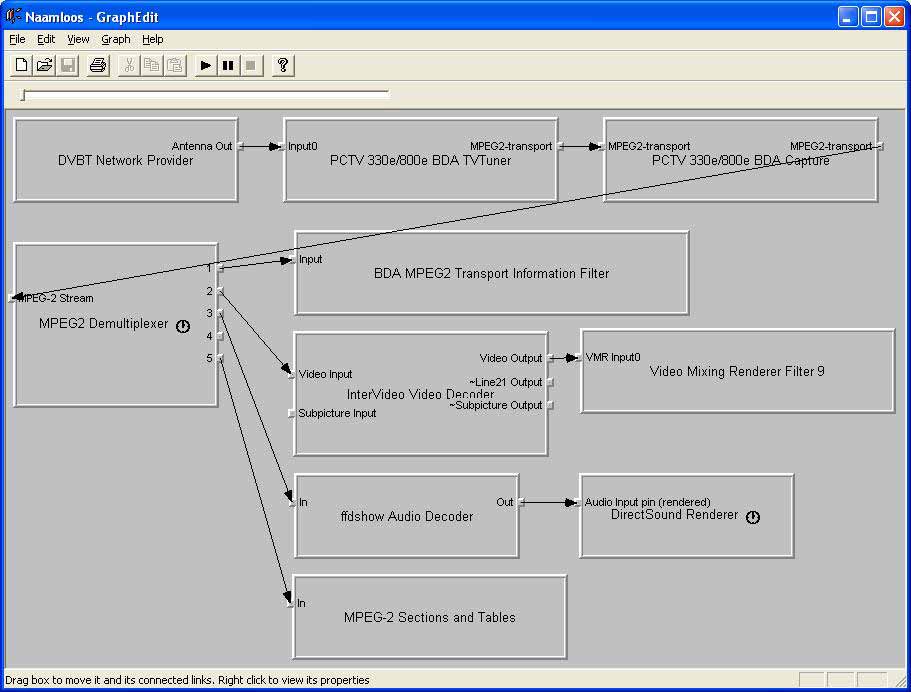Click the Antenna Out pin
Viewport: 911px width, 692px height.
pos(241,146)
